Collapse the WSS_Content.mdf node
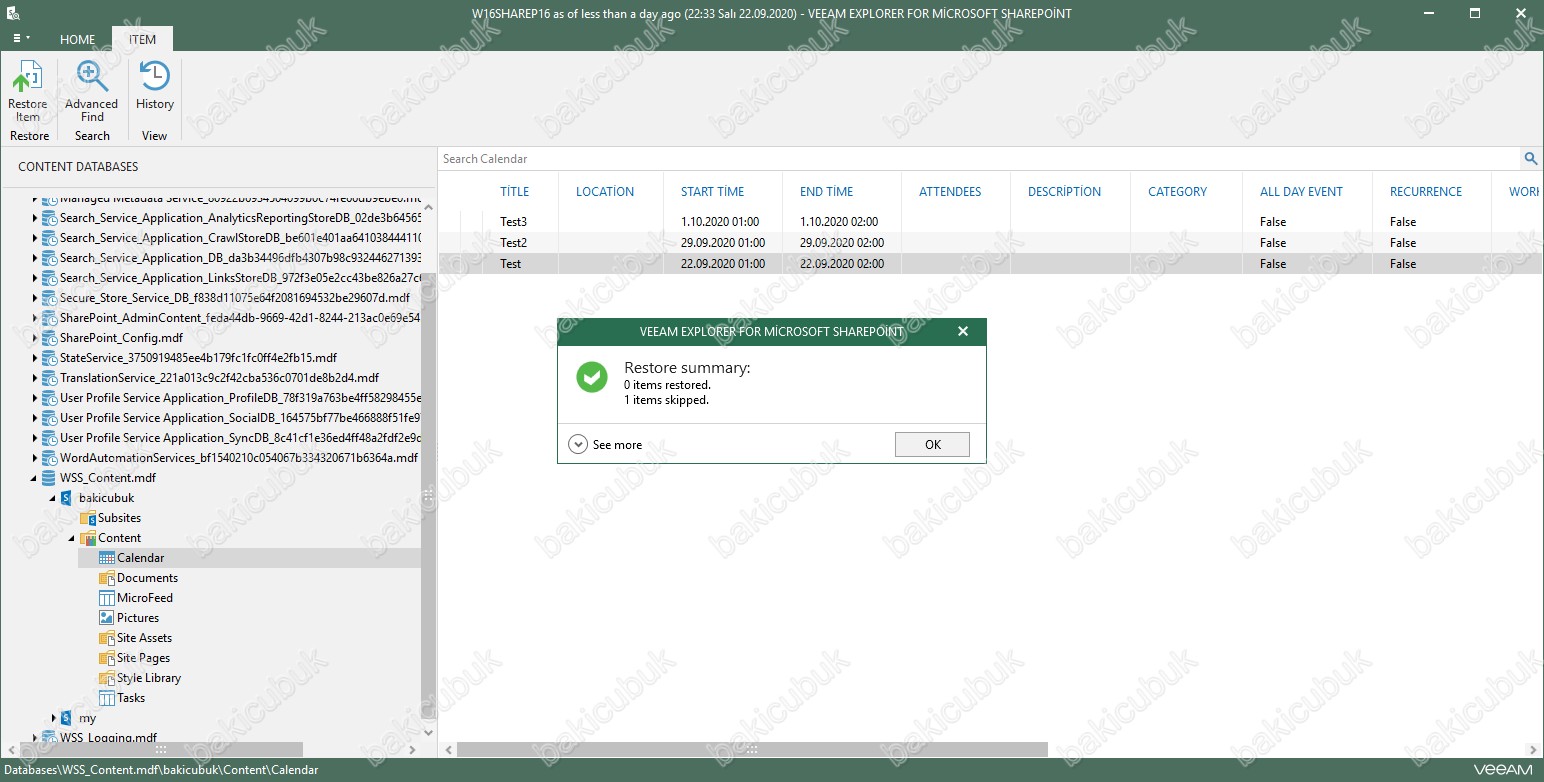The image size is (1544, 782). pyautogui.click(x=35, y=478)
